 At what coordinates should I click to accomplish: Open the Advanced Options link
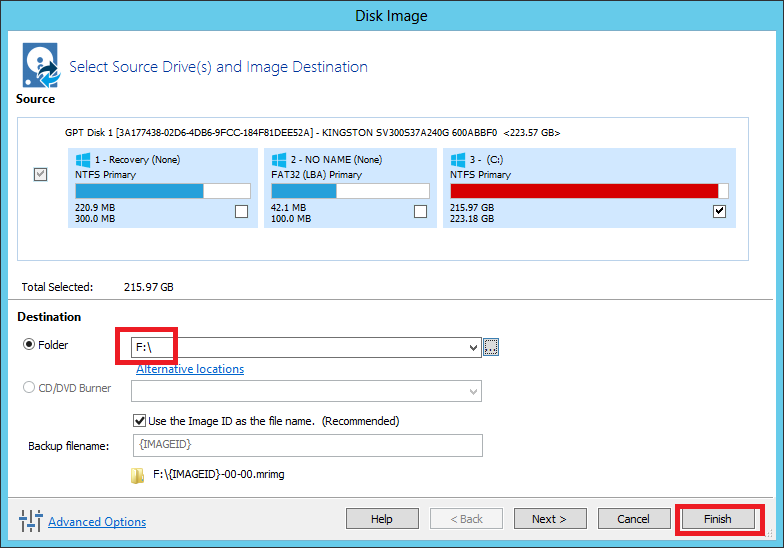[x=97, y=522]
